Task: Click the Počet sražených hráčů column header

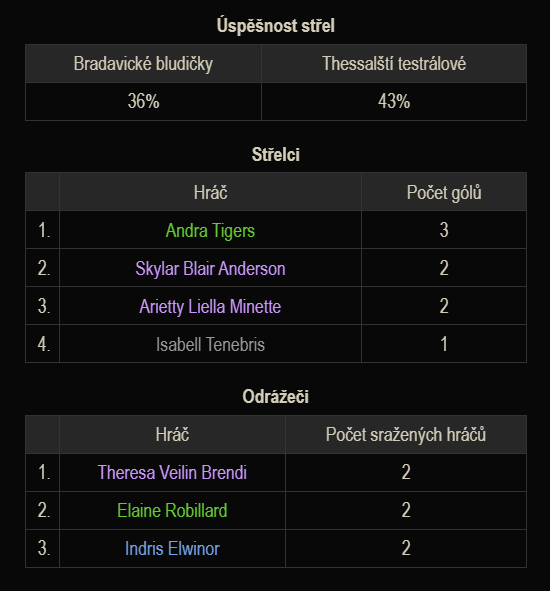Action: pyautogui.click(x=406, y=434)
